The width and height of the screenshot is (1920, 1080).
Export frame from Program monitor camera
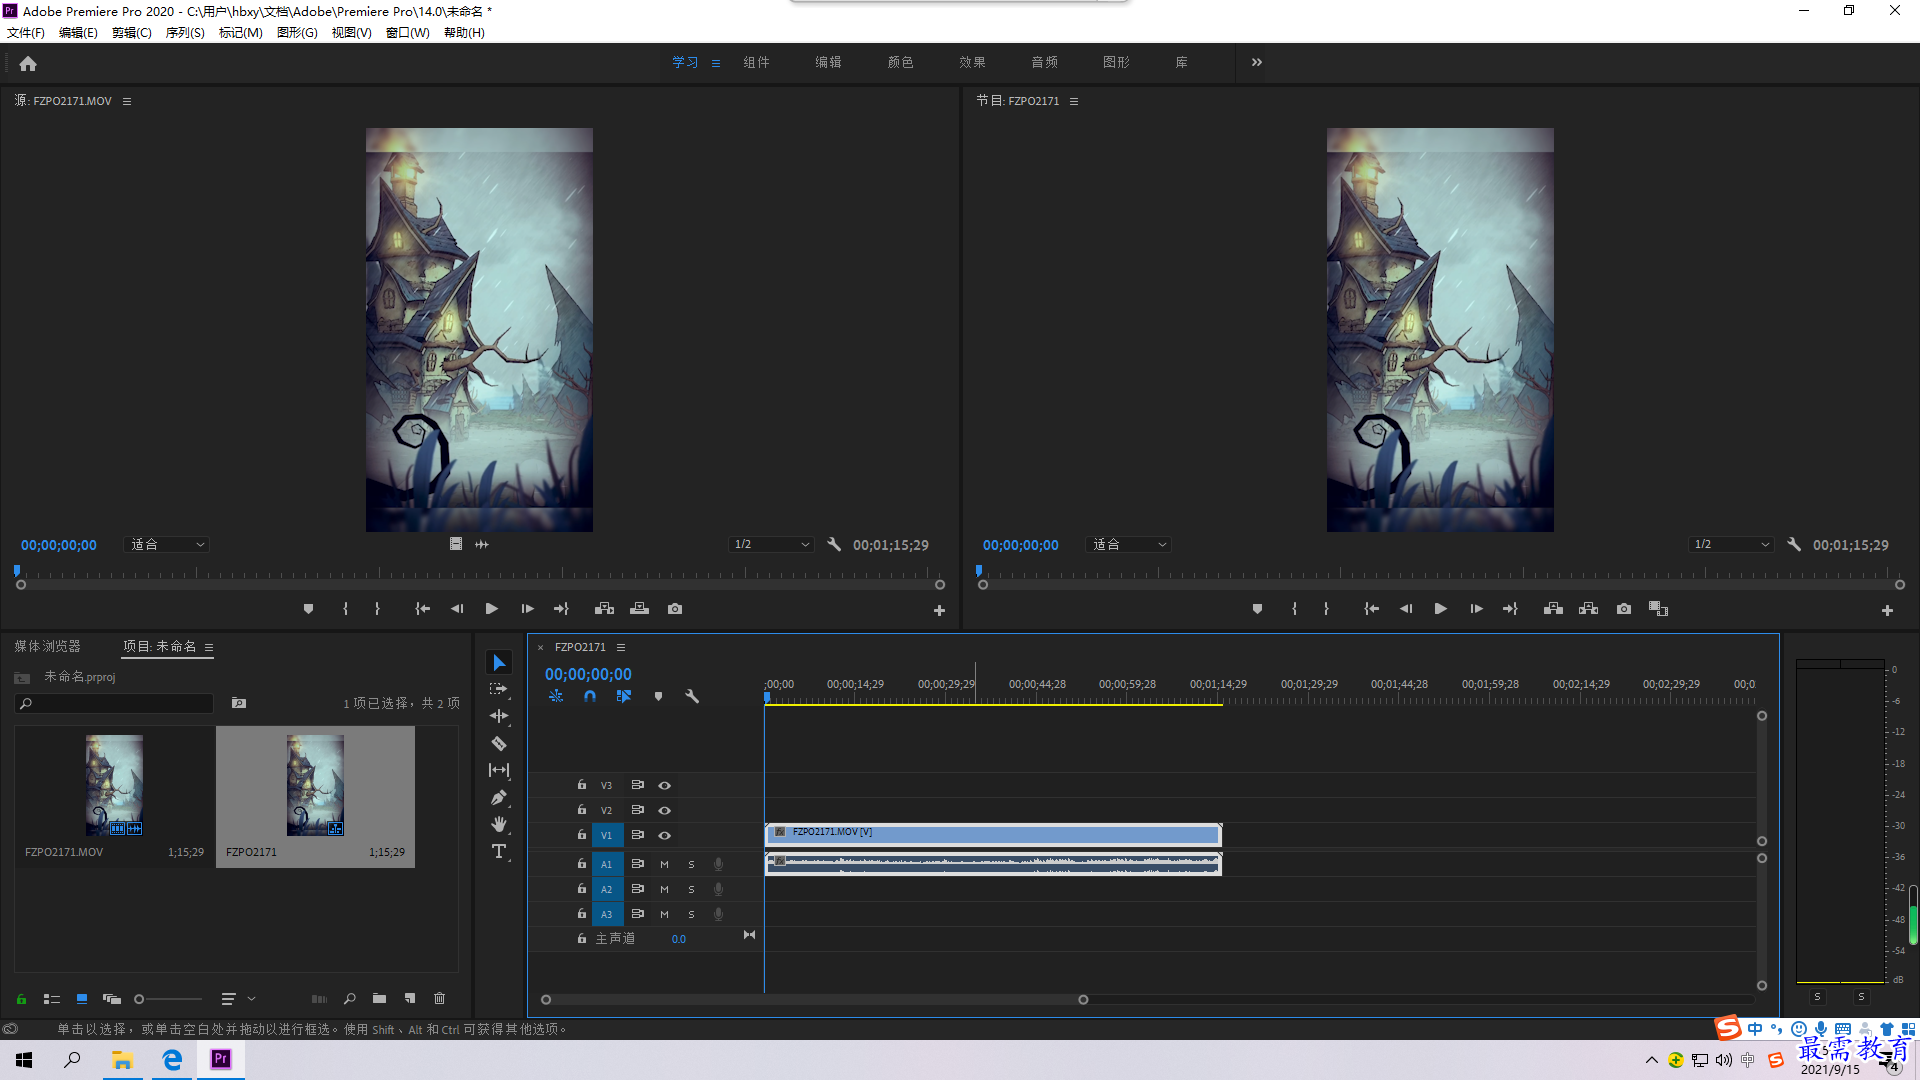(1624, 609)
